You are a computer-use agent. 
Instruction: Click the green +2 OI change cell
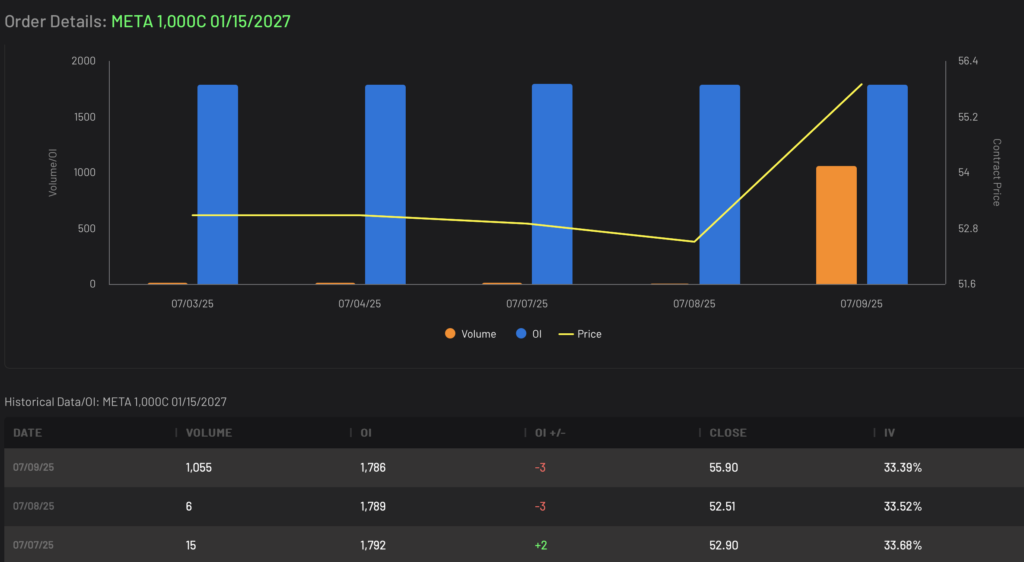point(541,545)
